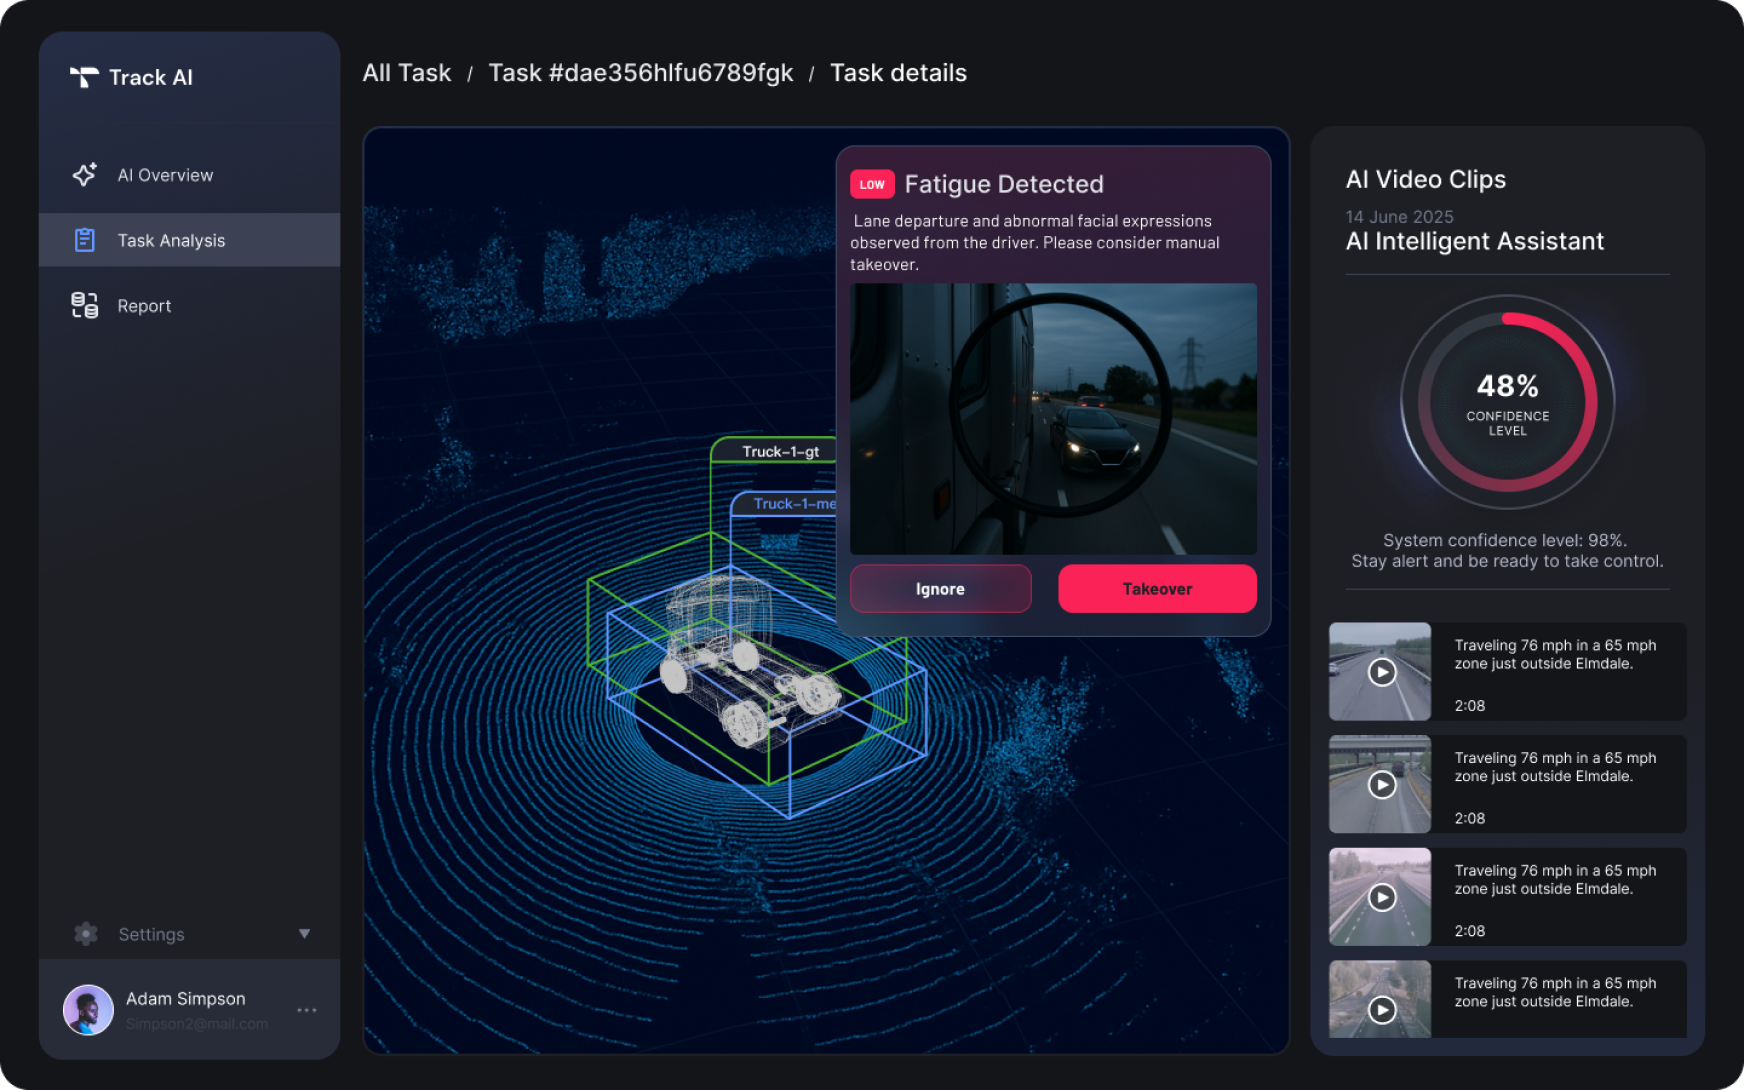Click the Fatigue Detected heading
This screenshot has height=1090, width=1744.
(x=1004, y=184)
